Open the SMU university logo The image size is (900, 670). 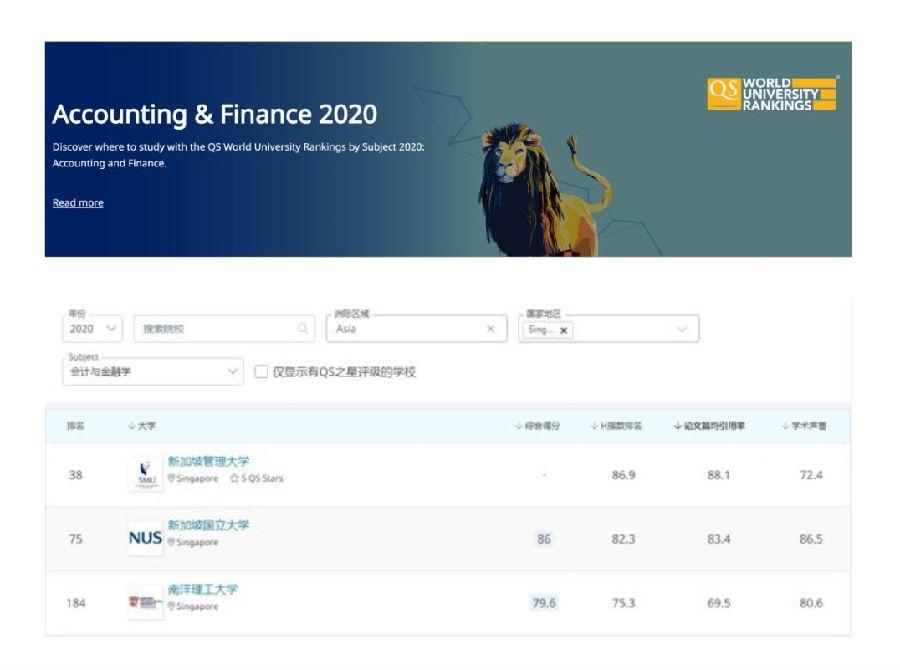[x=145, y=475]
